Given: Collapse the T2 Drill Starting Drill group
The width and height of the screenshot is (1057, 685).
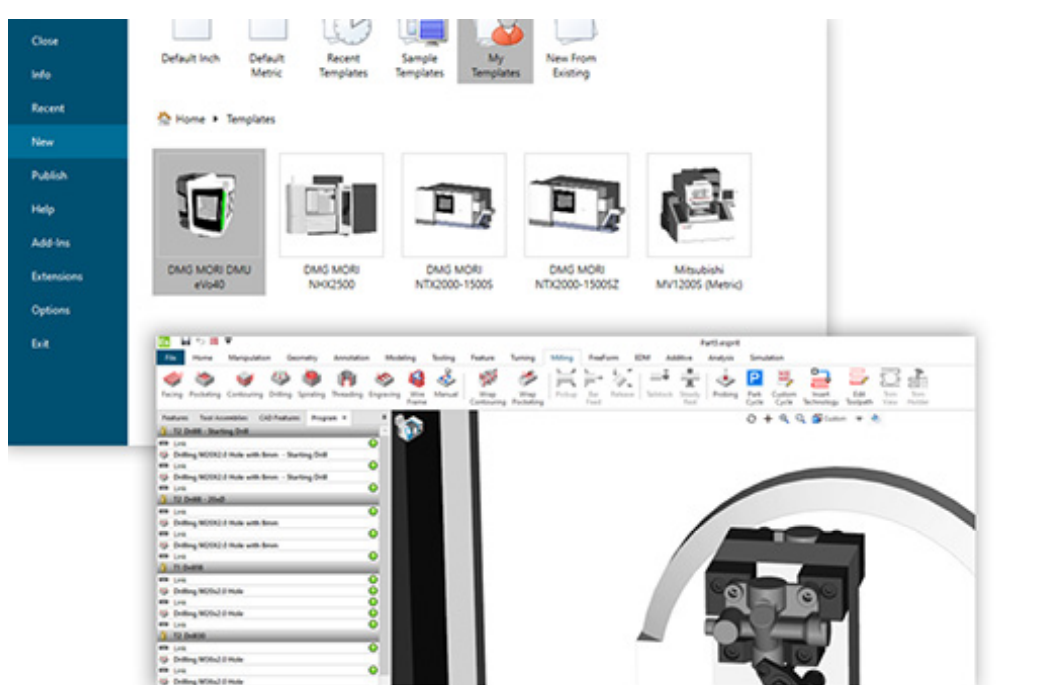Looking at the screenshot, I should (163, 431).
